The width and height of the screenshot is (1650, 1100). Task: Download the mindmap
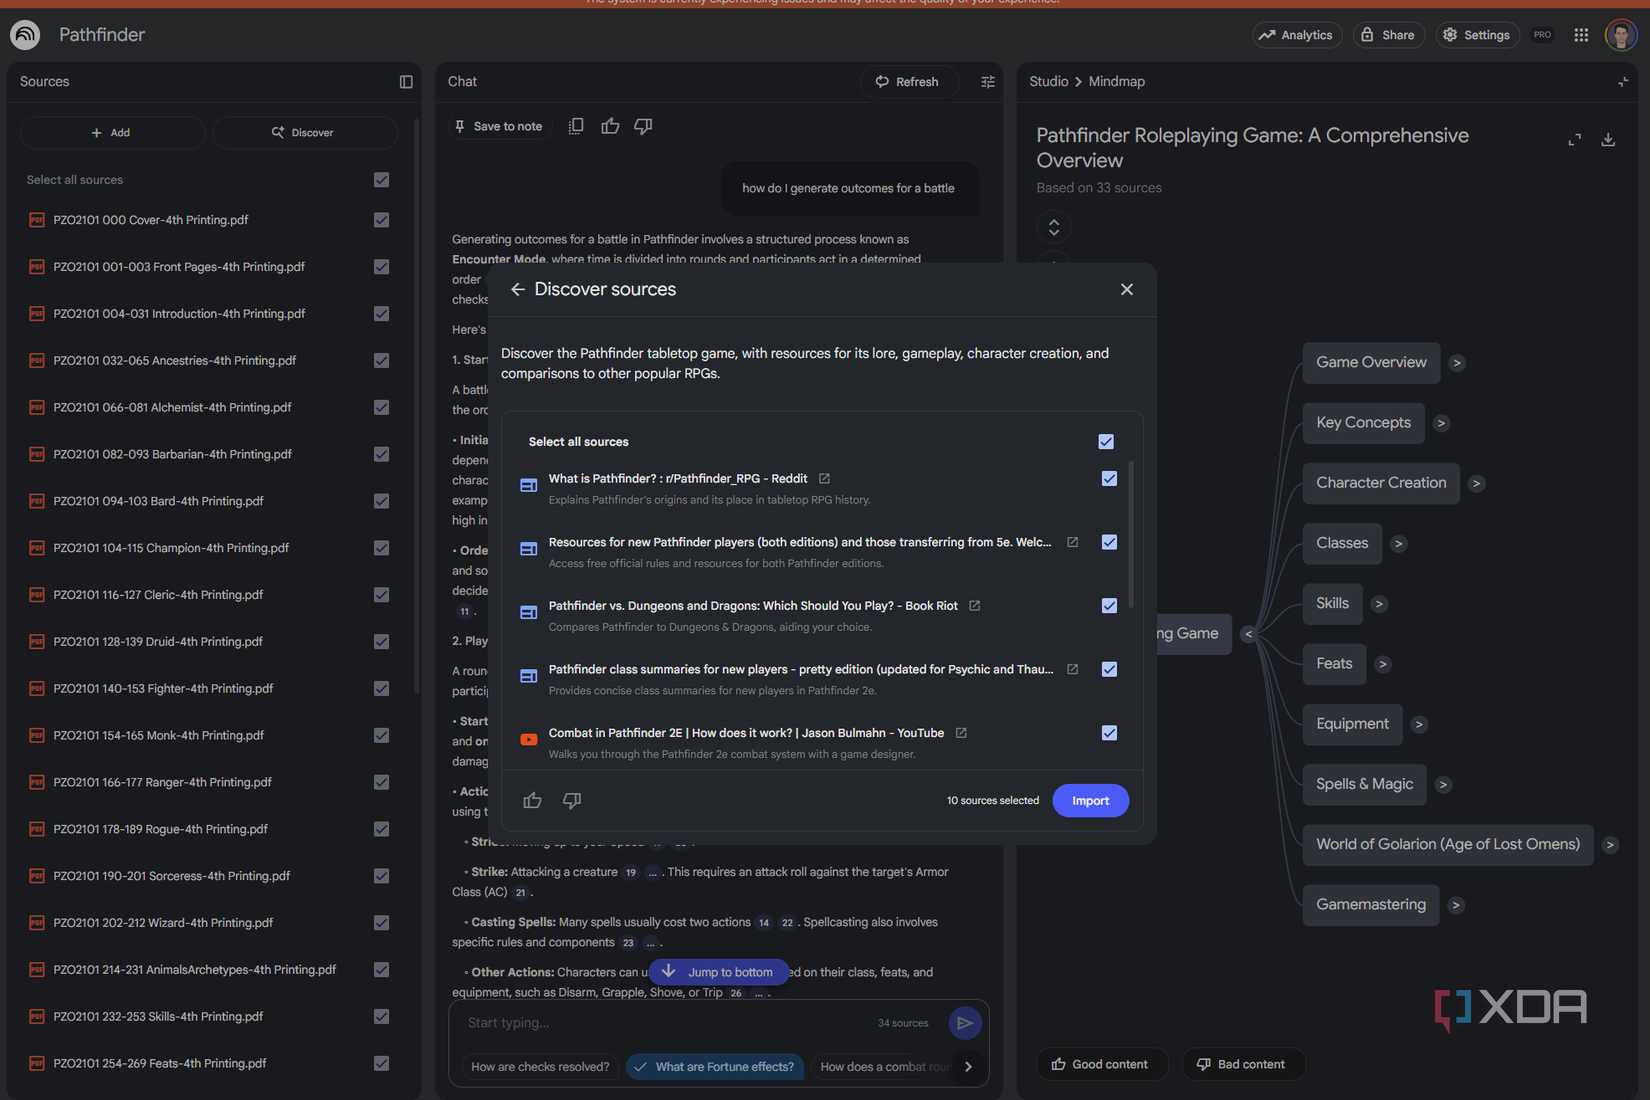(x=1608, y=140)
